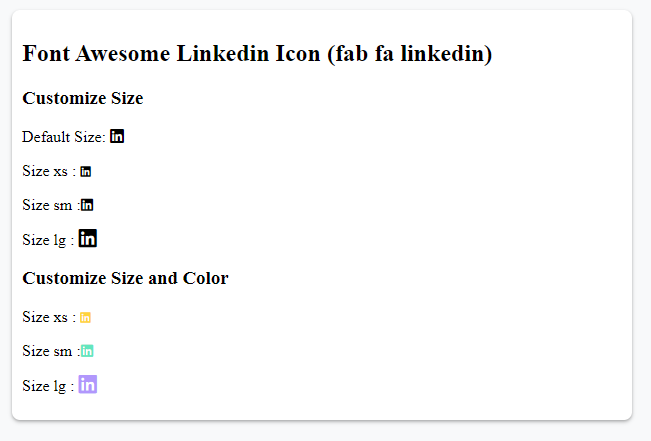Viewport: 651px width, 441px height.
Task: Click the default size LinkedIn icon
Action: [x=117, y=137]
